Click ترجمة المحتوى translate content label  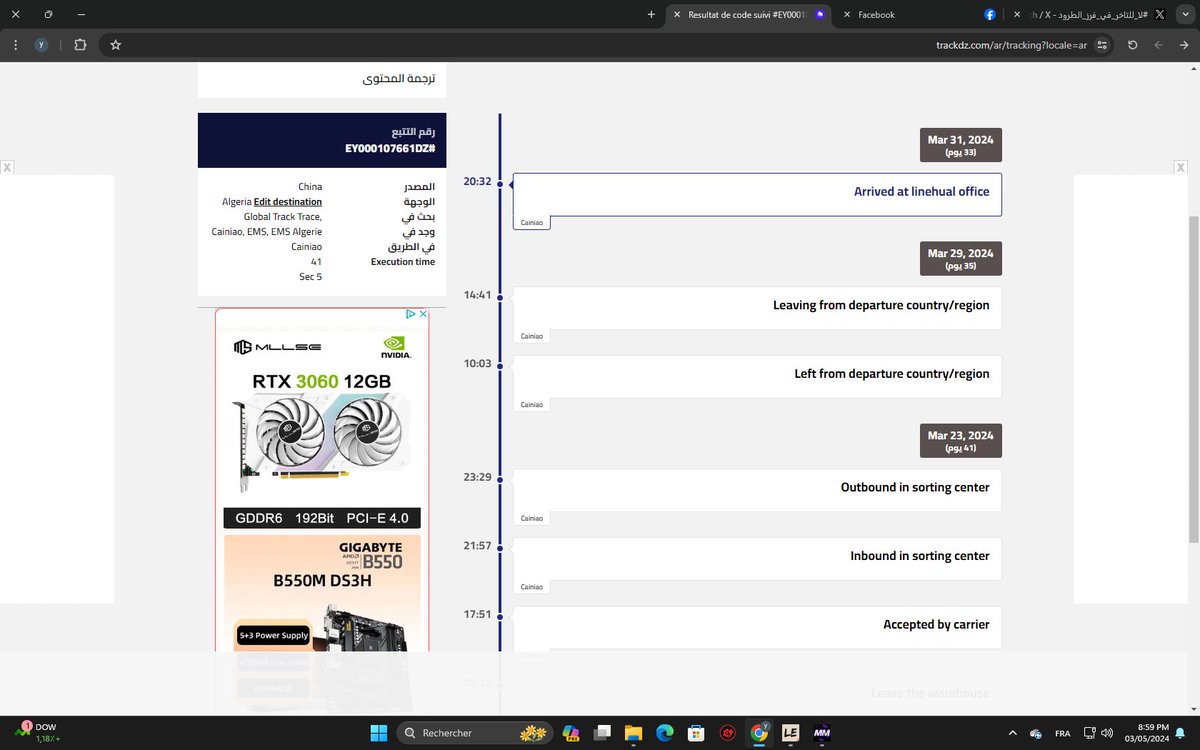coord(399,78)
